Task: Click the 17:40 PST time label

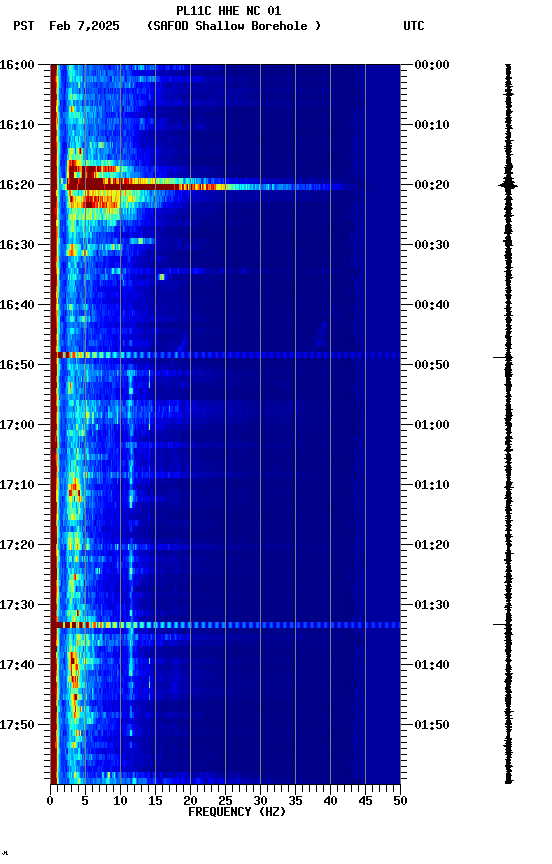Action: (17, 666)
